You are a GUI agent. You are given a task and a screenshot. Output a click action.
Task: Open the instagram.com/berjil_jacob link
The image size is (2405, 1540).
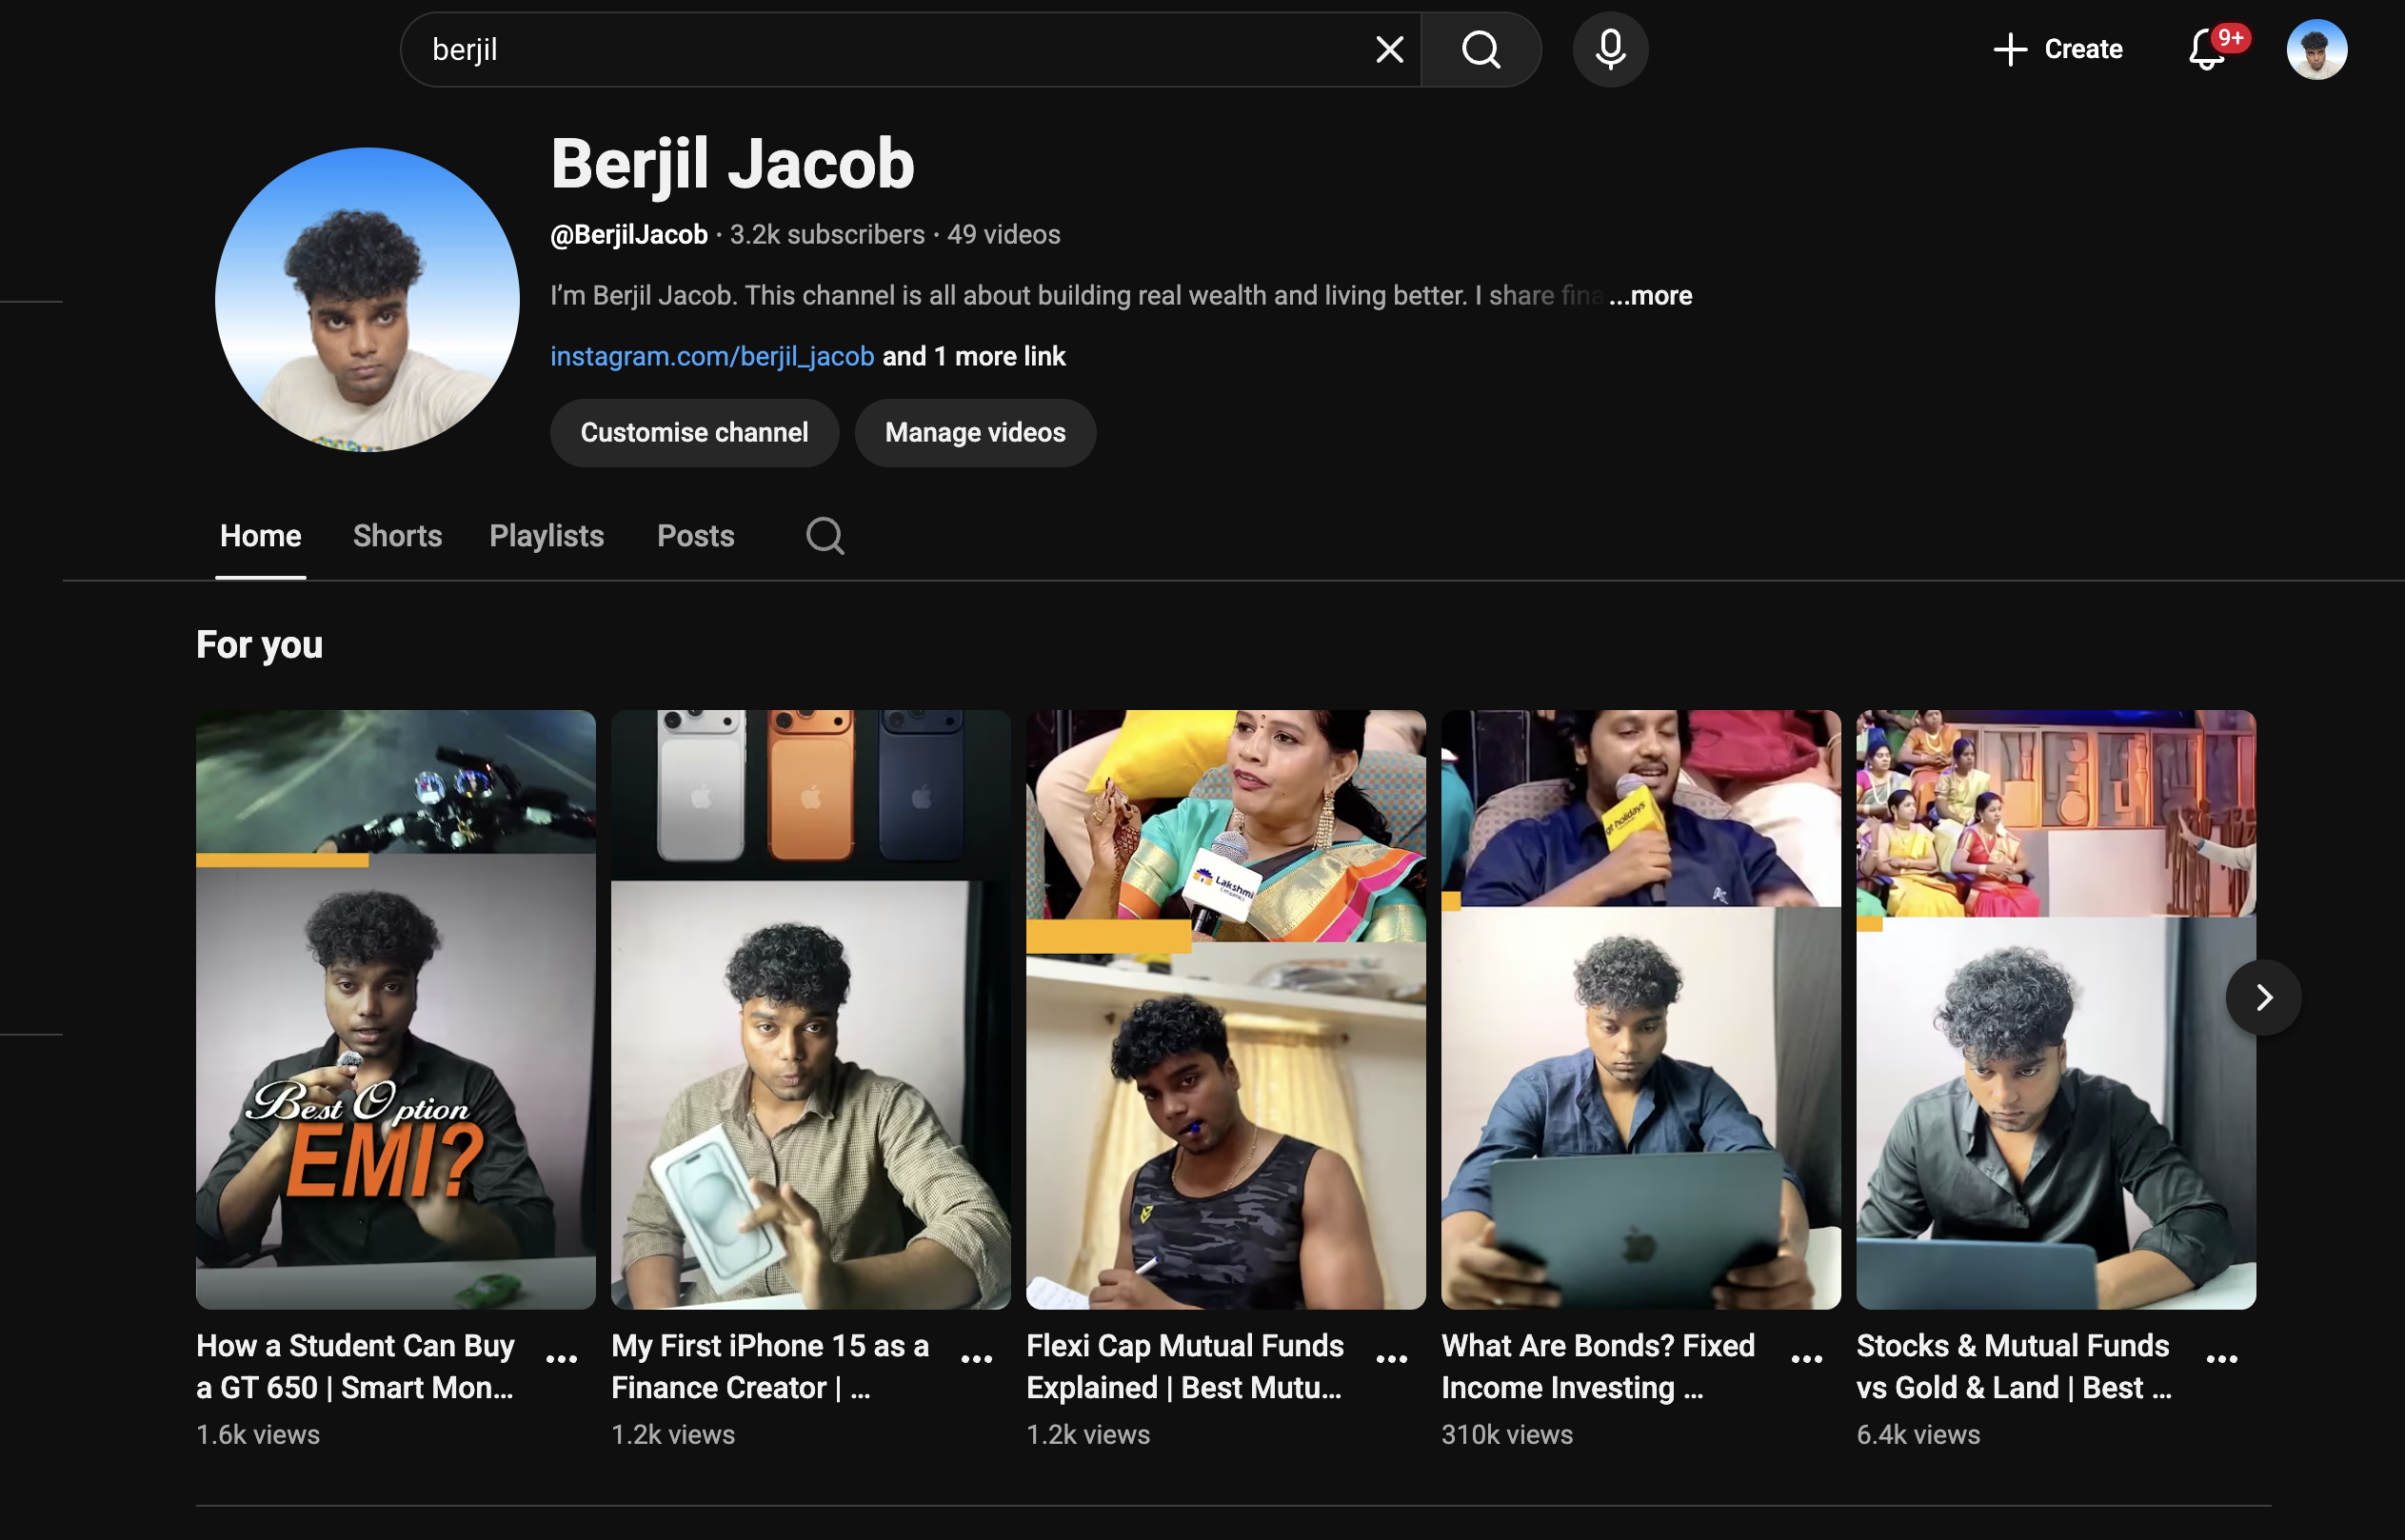[712, 357]
